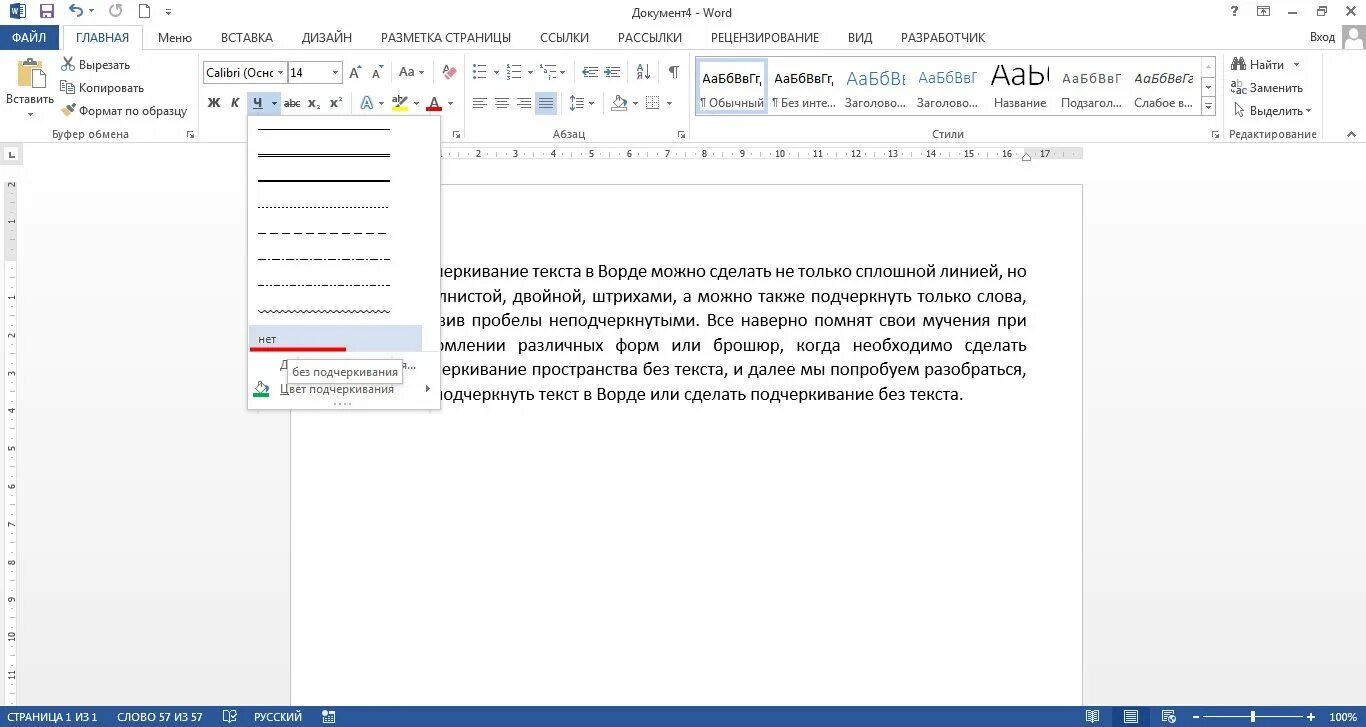Click the Save icon in Quick Access Toolbar
Image resolution: width=1366 pixels, height=727 pixels.
pos(46,12)
